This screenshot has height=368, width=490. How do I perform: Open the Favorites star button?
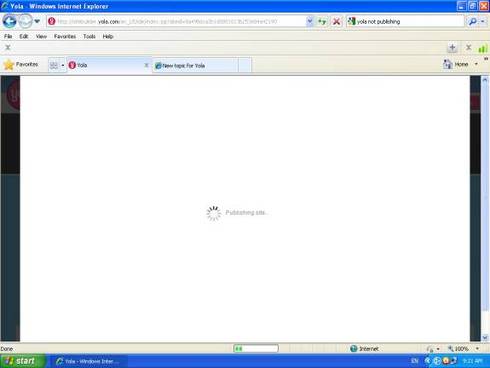click(x=21, y=64)
